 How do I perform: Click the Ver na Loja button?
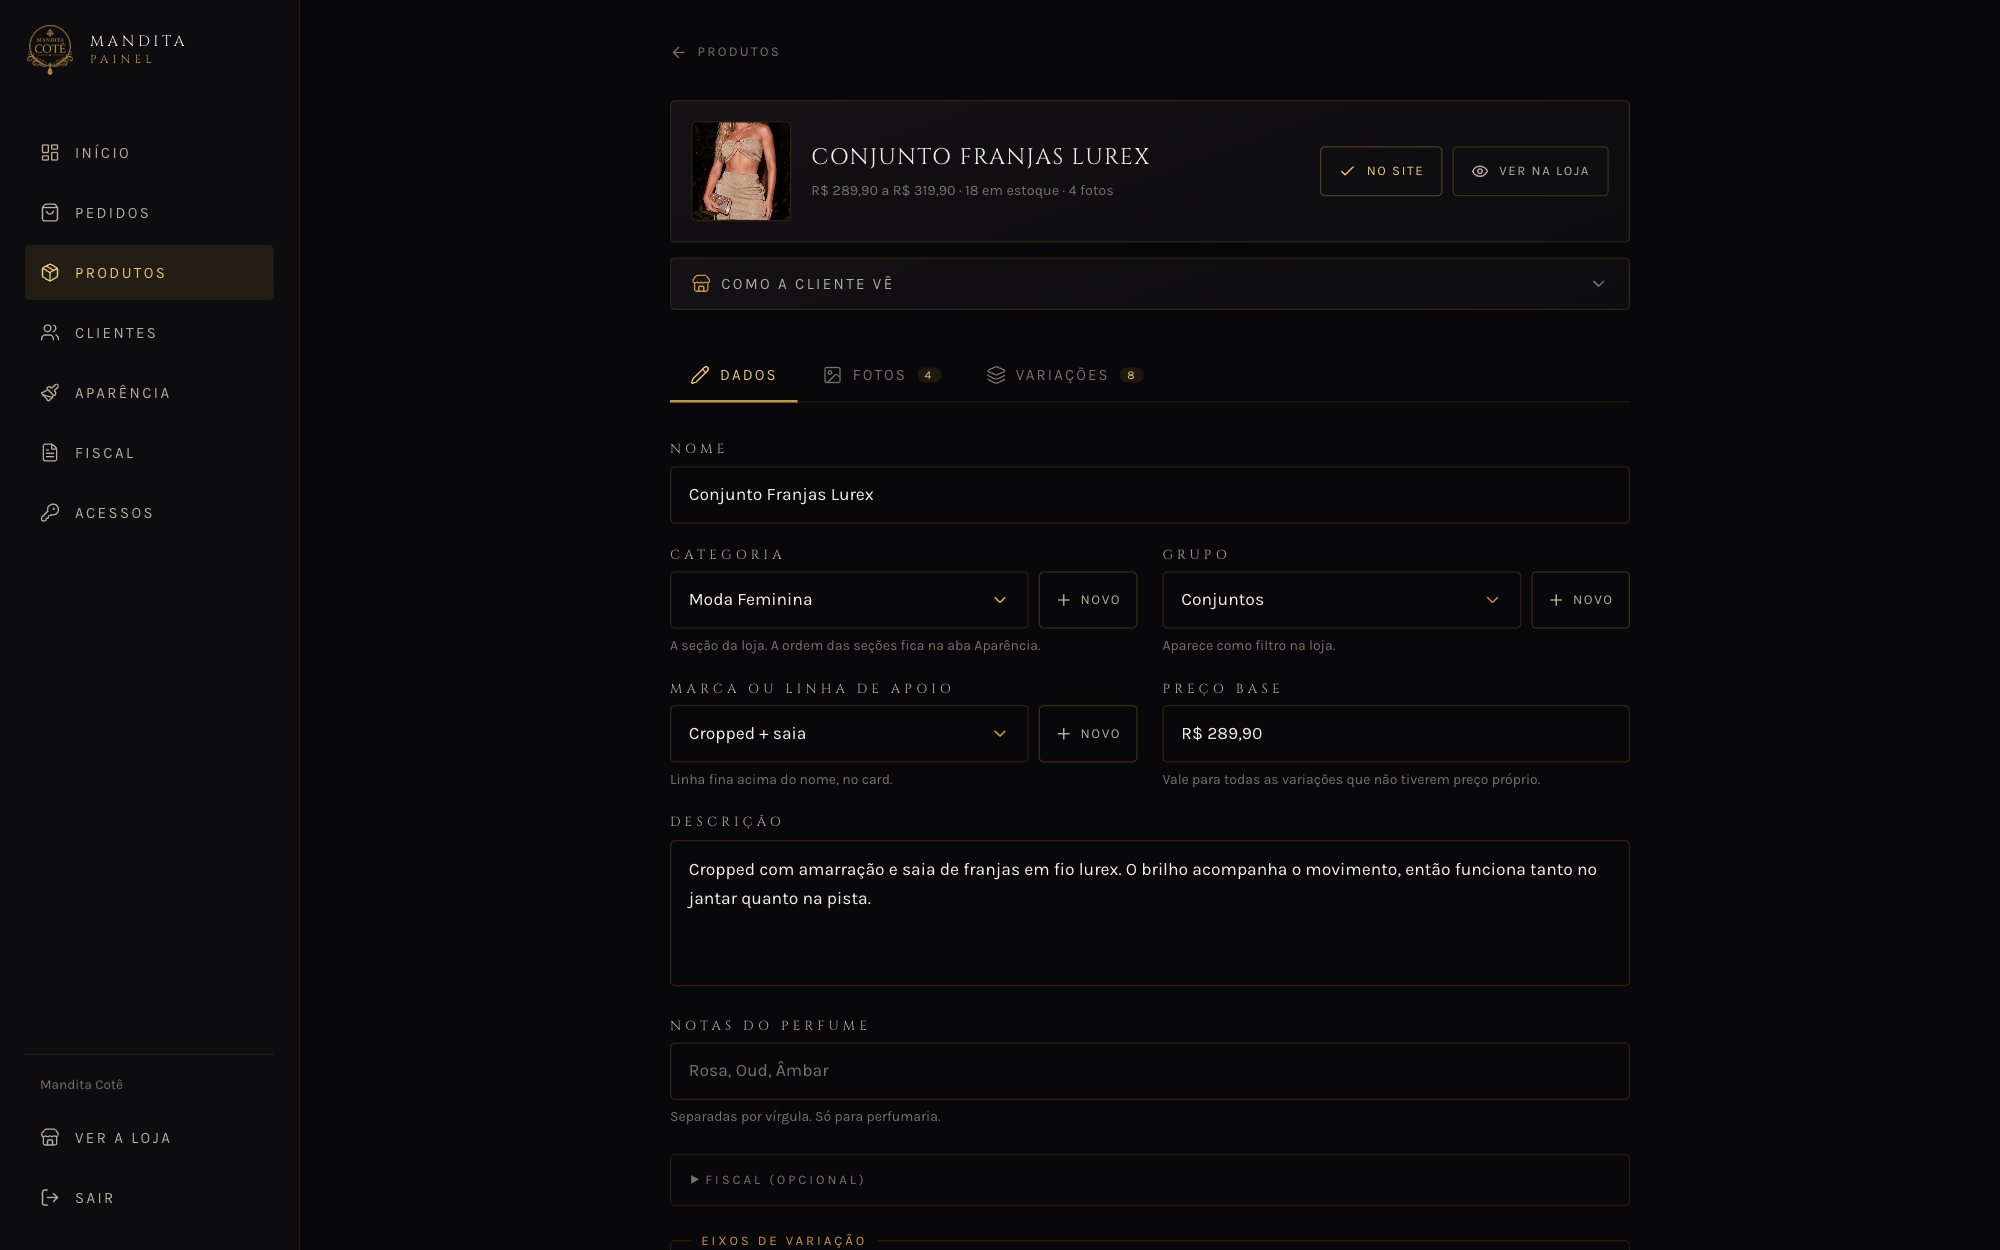click(x=1530, y=171)
